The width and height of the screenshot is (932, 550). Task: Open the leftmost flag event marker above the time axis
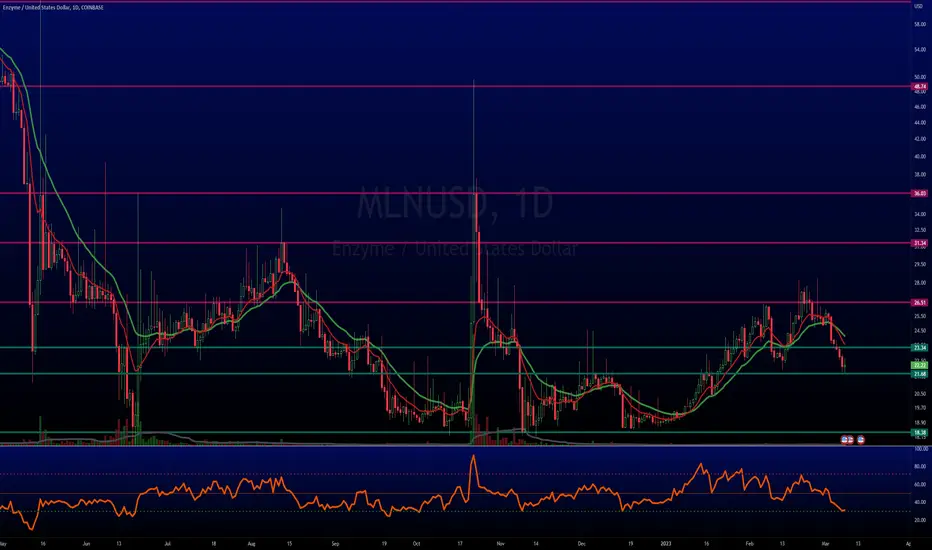[845, 440]
